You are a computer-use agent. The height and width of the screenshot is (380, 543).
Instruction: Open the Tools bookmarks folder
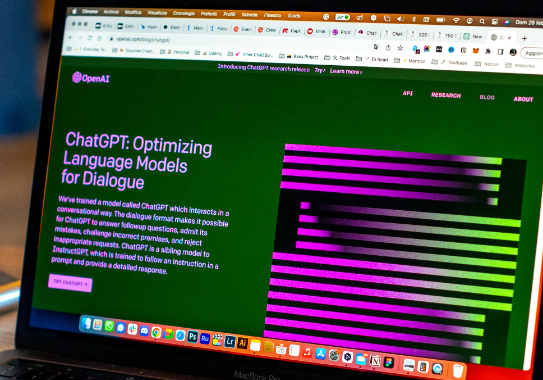pos(337,58)
